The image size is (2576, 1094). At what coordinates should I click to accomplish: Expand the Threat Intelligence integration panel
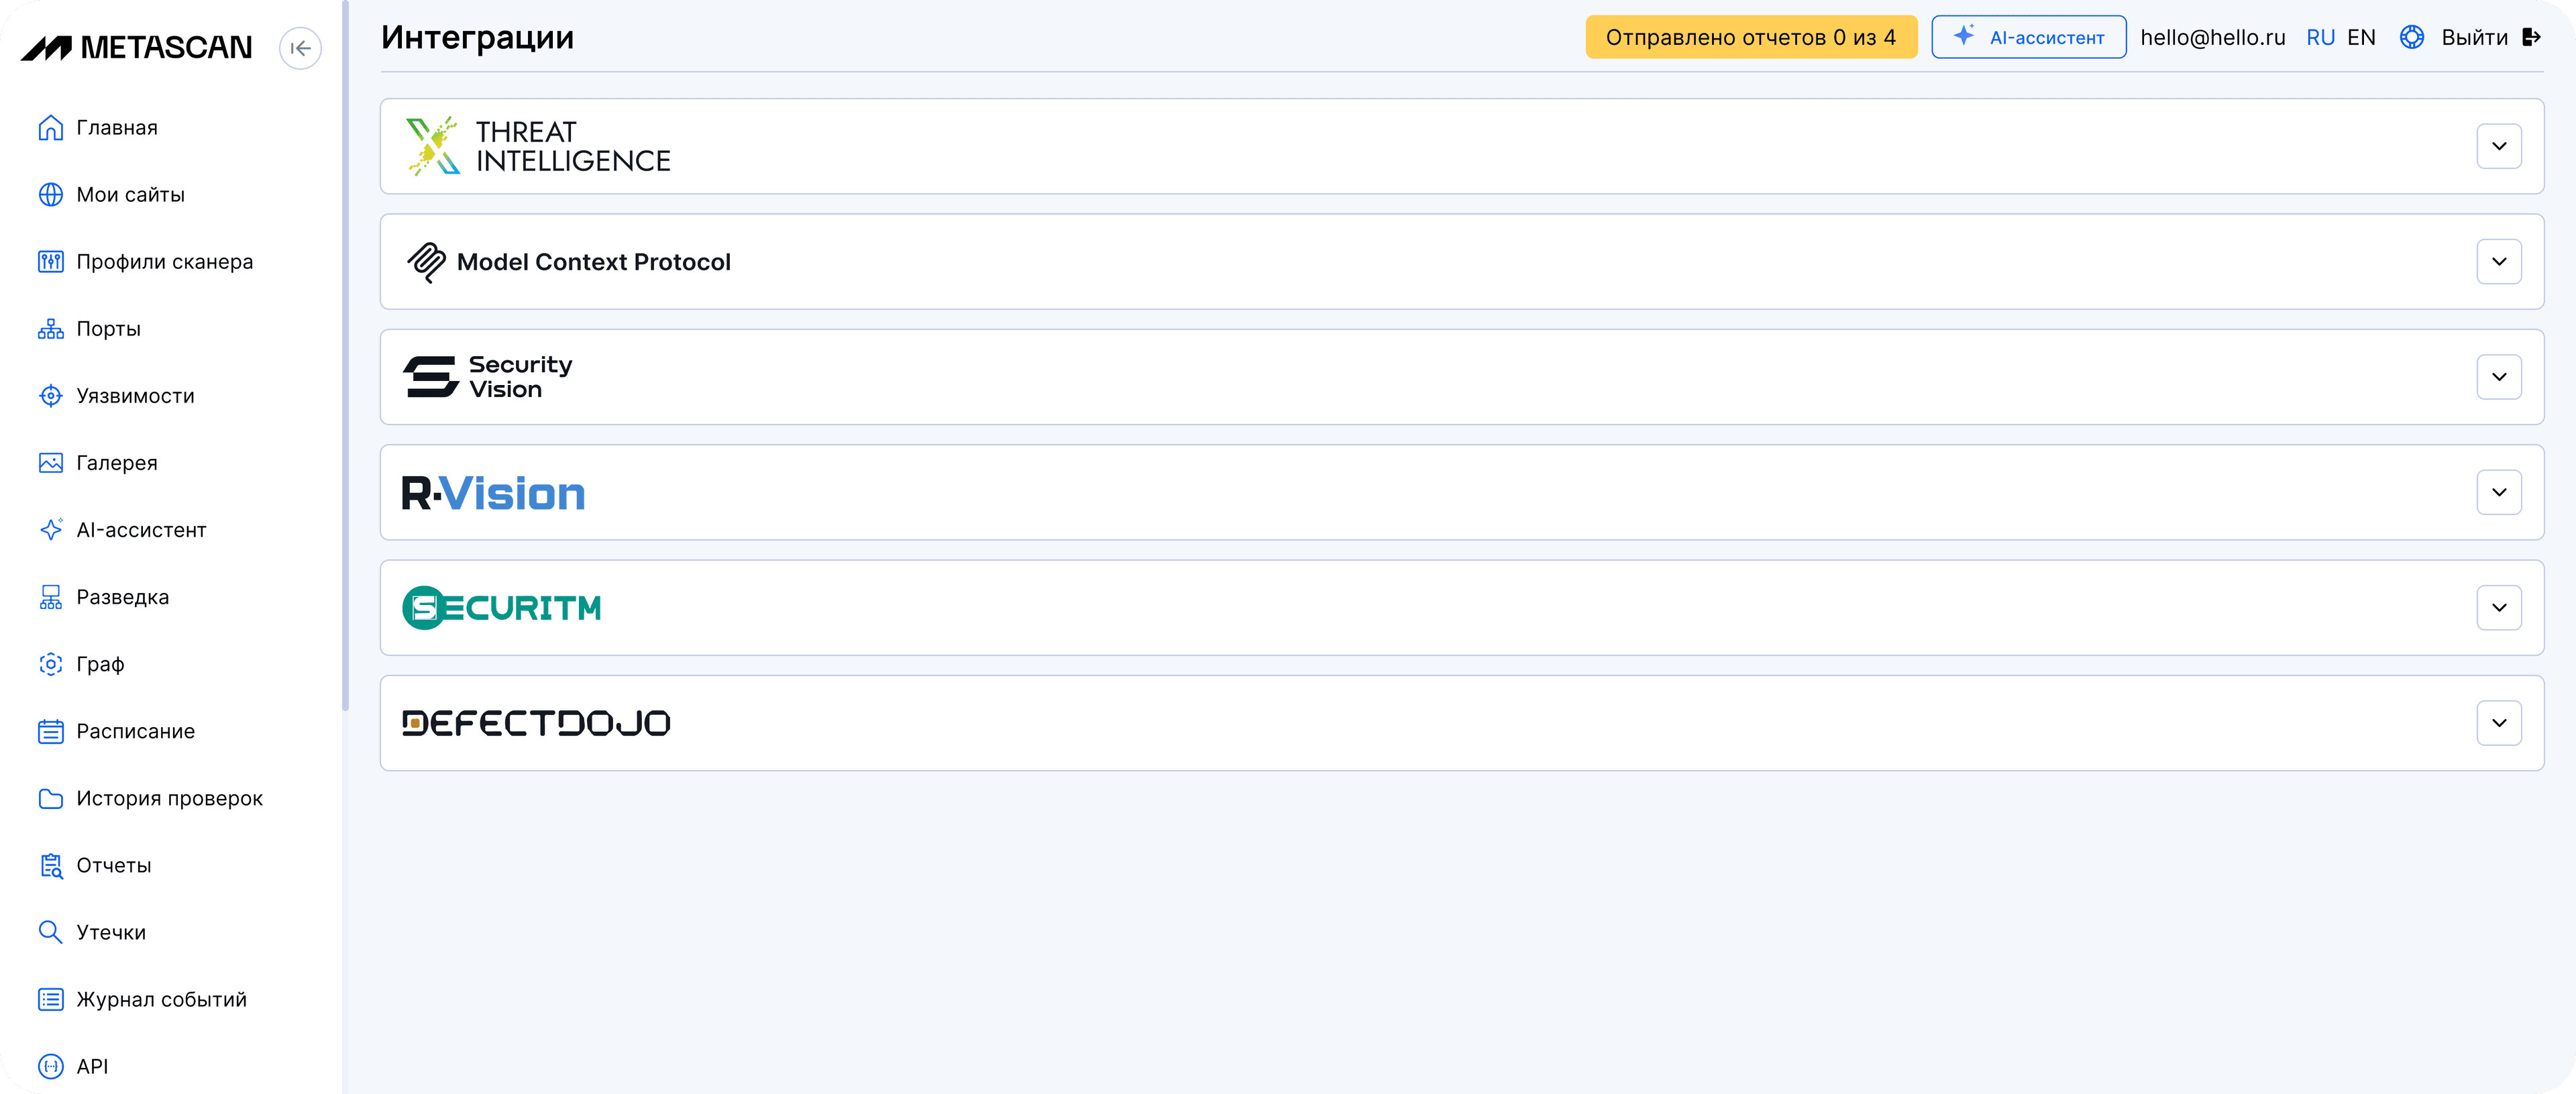[2498, 146]
